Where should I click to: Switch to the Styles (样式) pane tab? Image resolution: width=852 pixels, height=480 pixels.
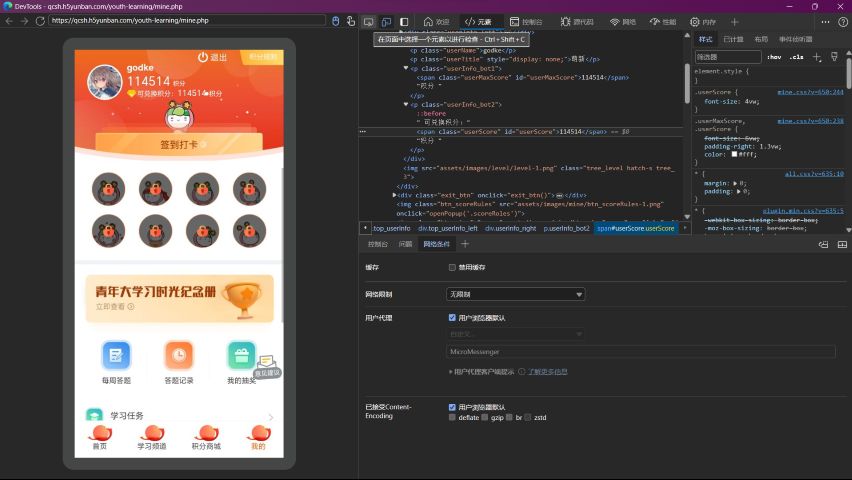[x=705, y=39]
